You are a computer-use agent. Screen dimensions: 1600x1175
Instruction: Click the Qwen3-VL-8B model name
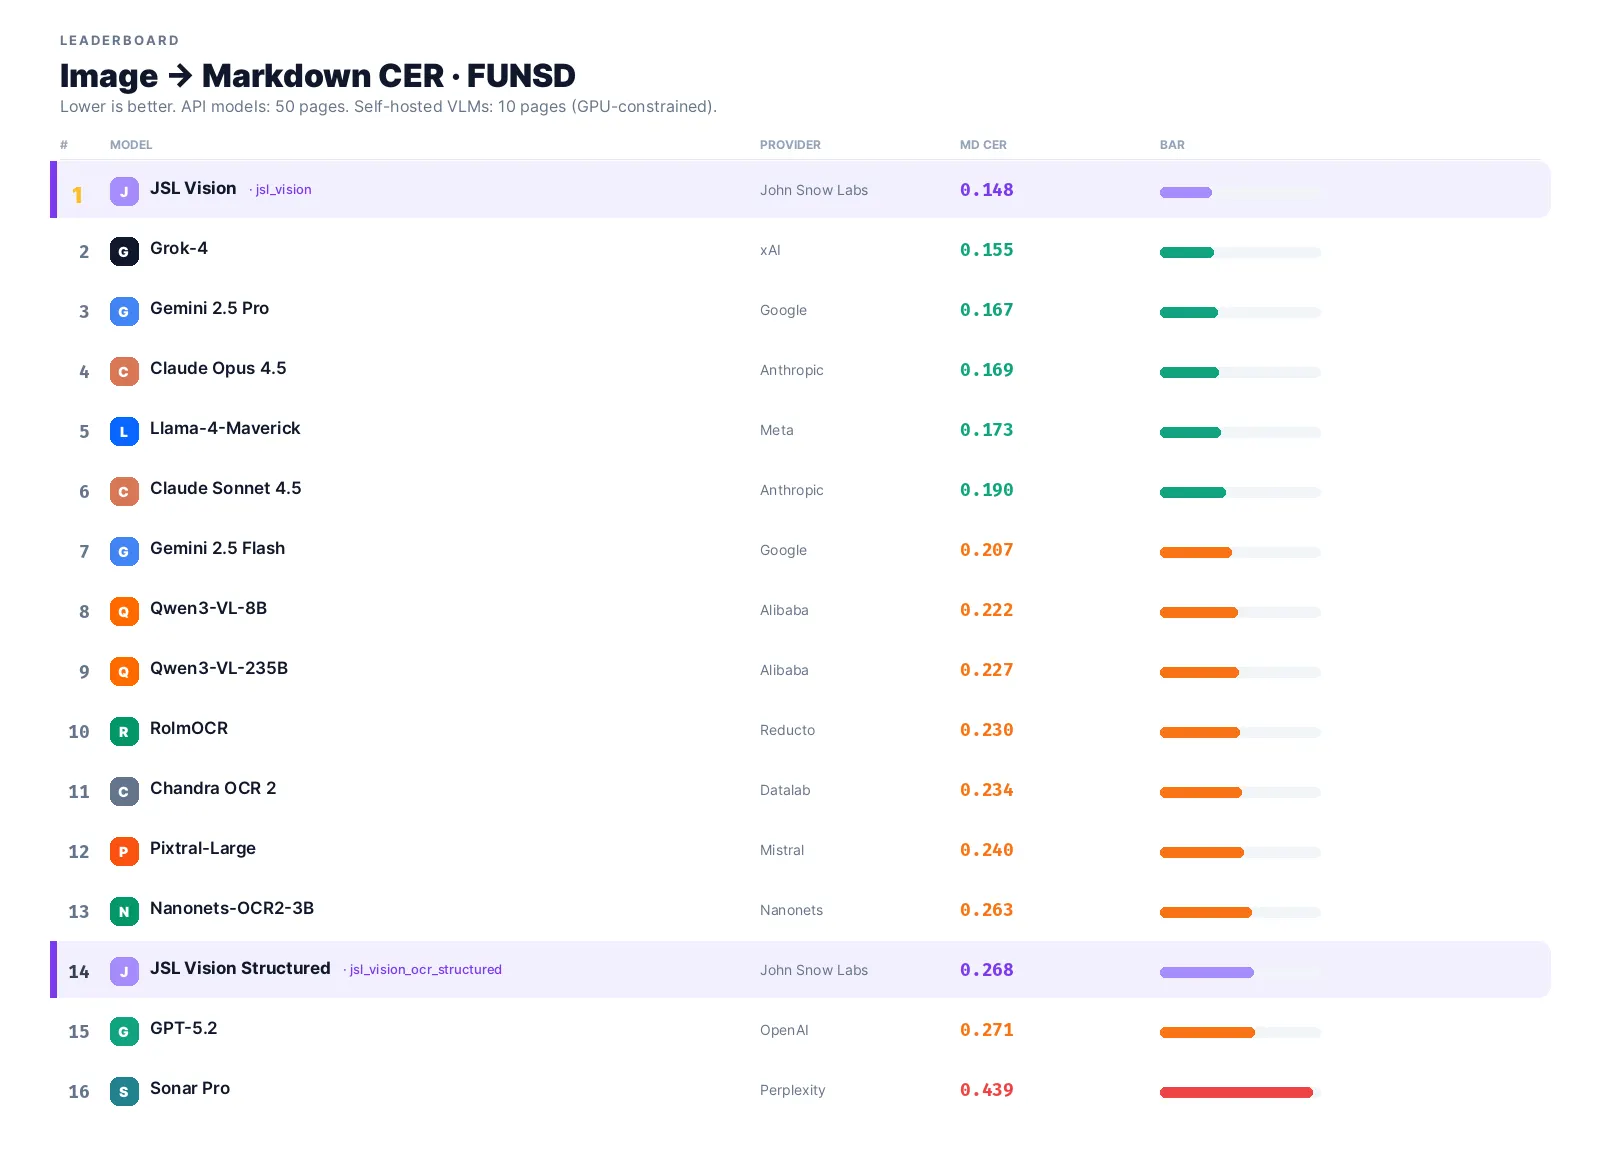(x=208, y=608)
